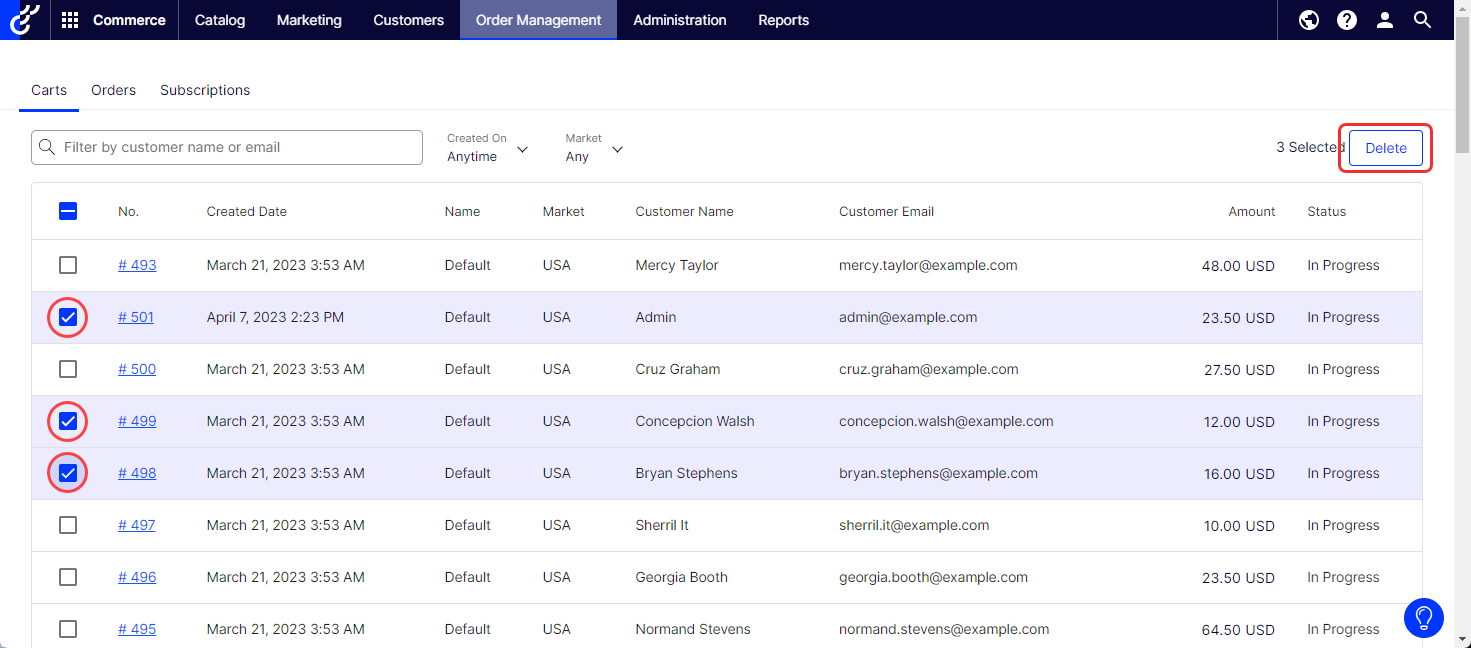Open the Reports menu
1471x648 pixels.
click(x=784, y=20)
